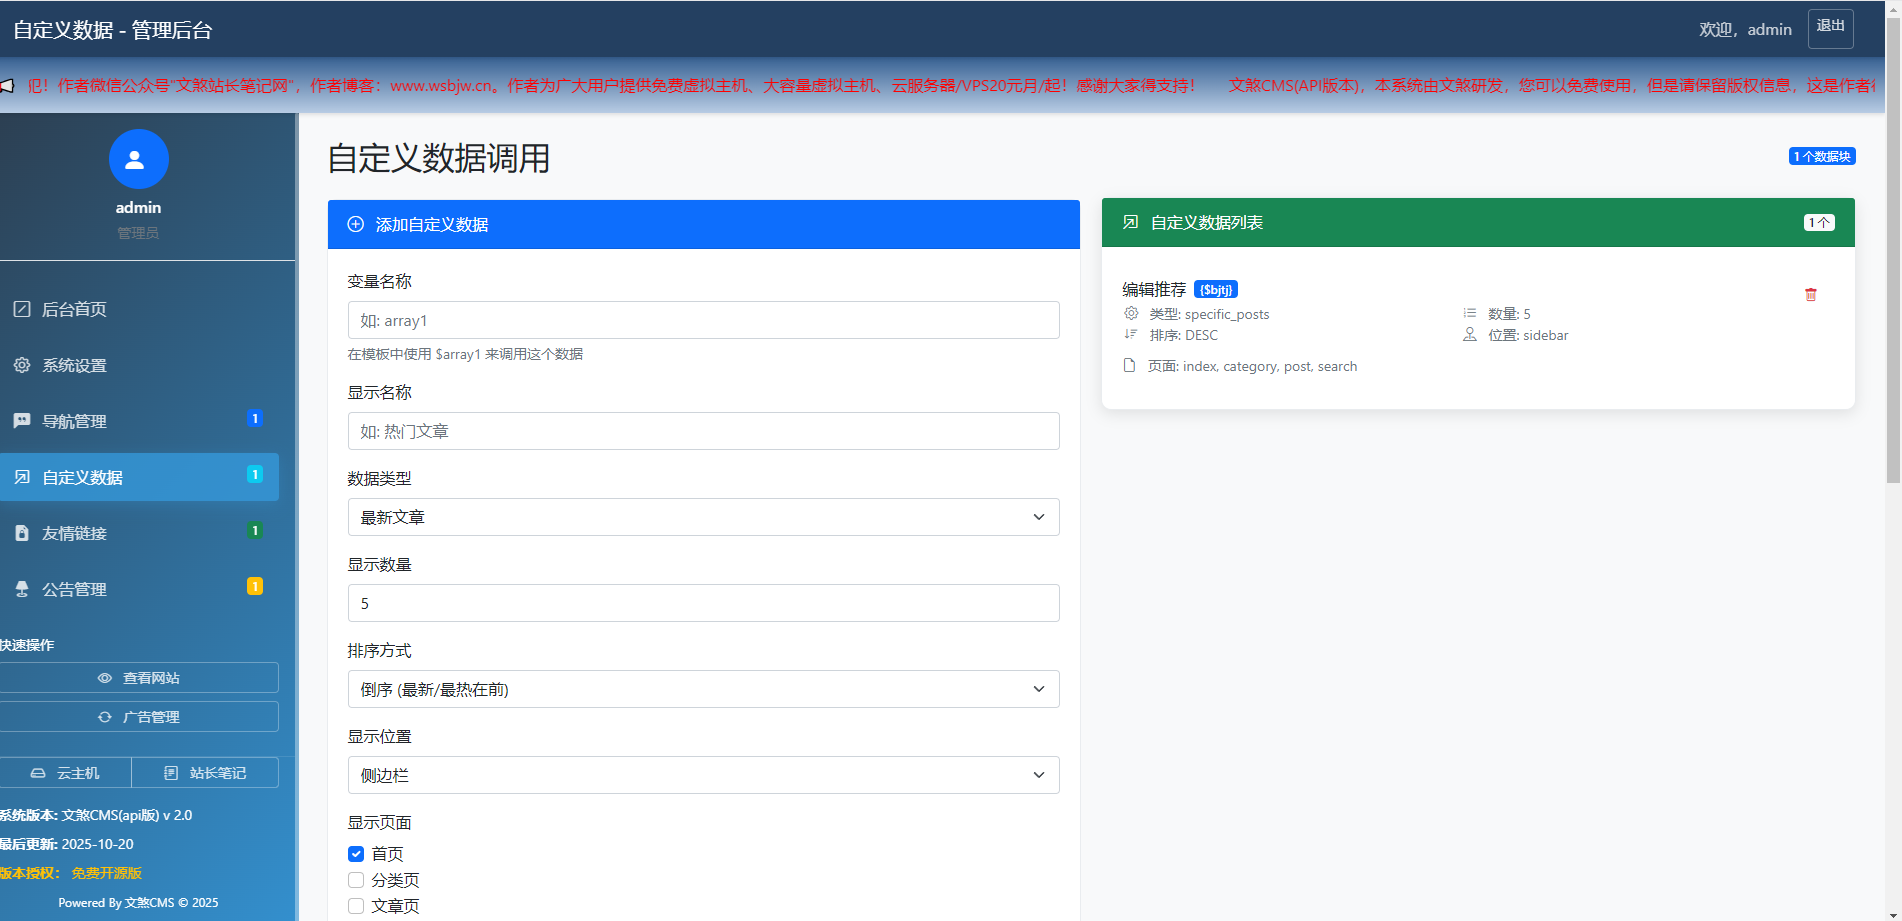The width and height of the screenshot is (1902, 921).
Task: Click the plus icon beside 添加自定义数据
Action: (355, 225)
